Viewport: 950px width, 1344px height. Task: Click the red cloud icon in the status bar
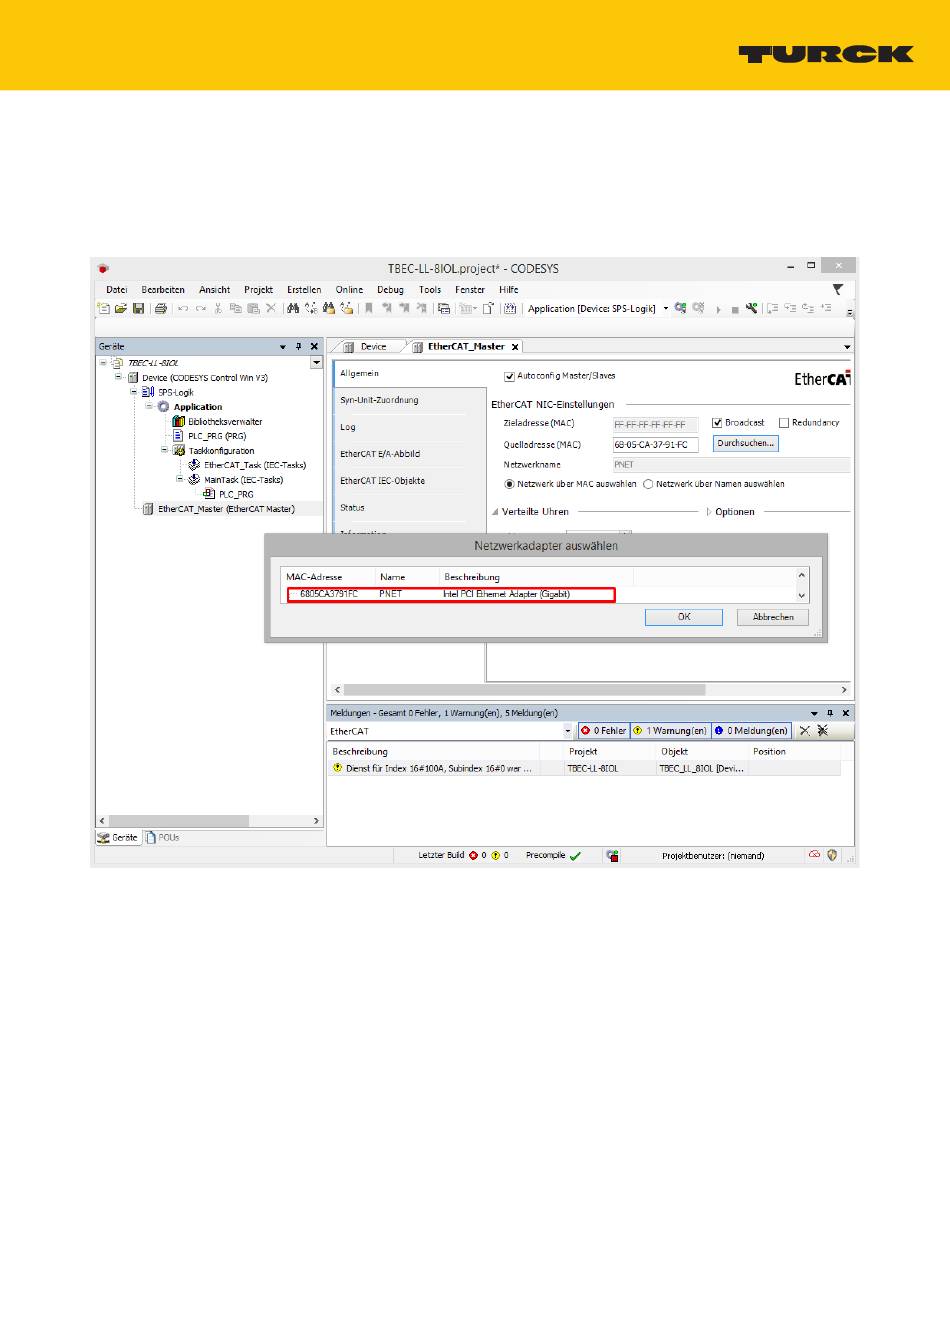[x=814, y=855]
